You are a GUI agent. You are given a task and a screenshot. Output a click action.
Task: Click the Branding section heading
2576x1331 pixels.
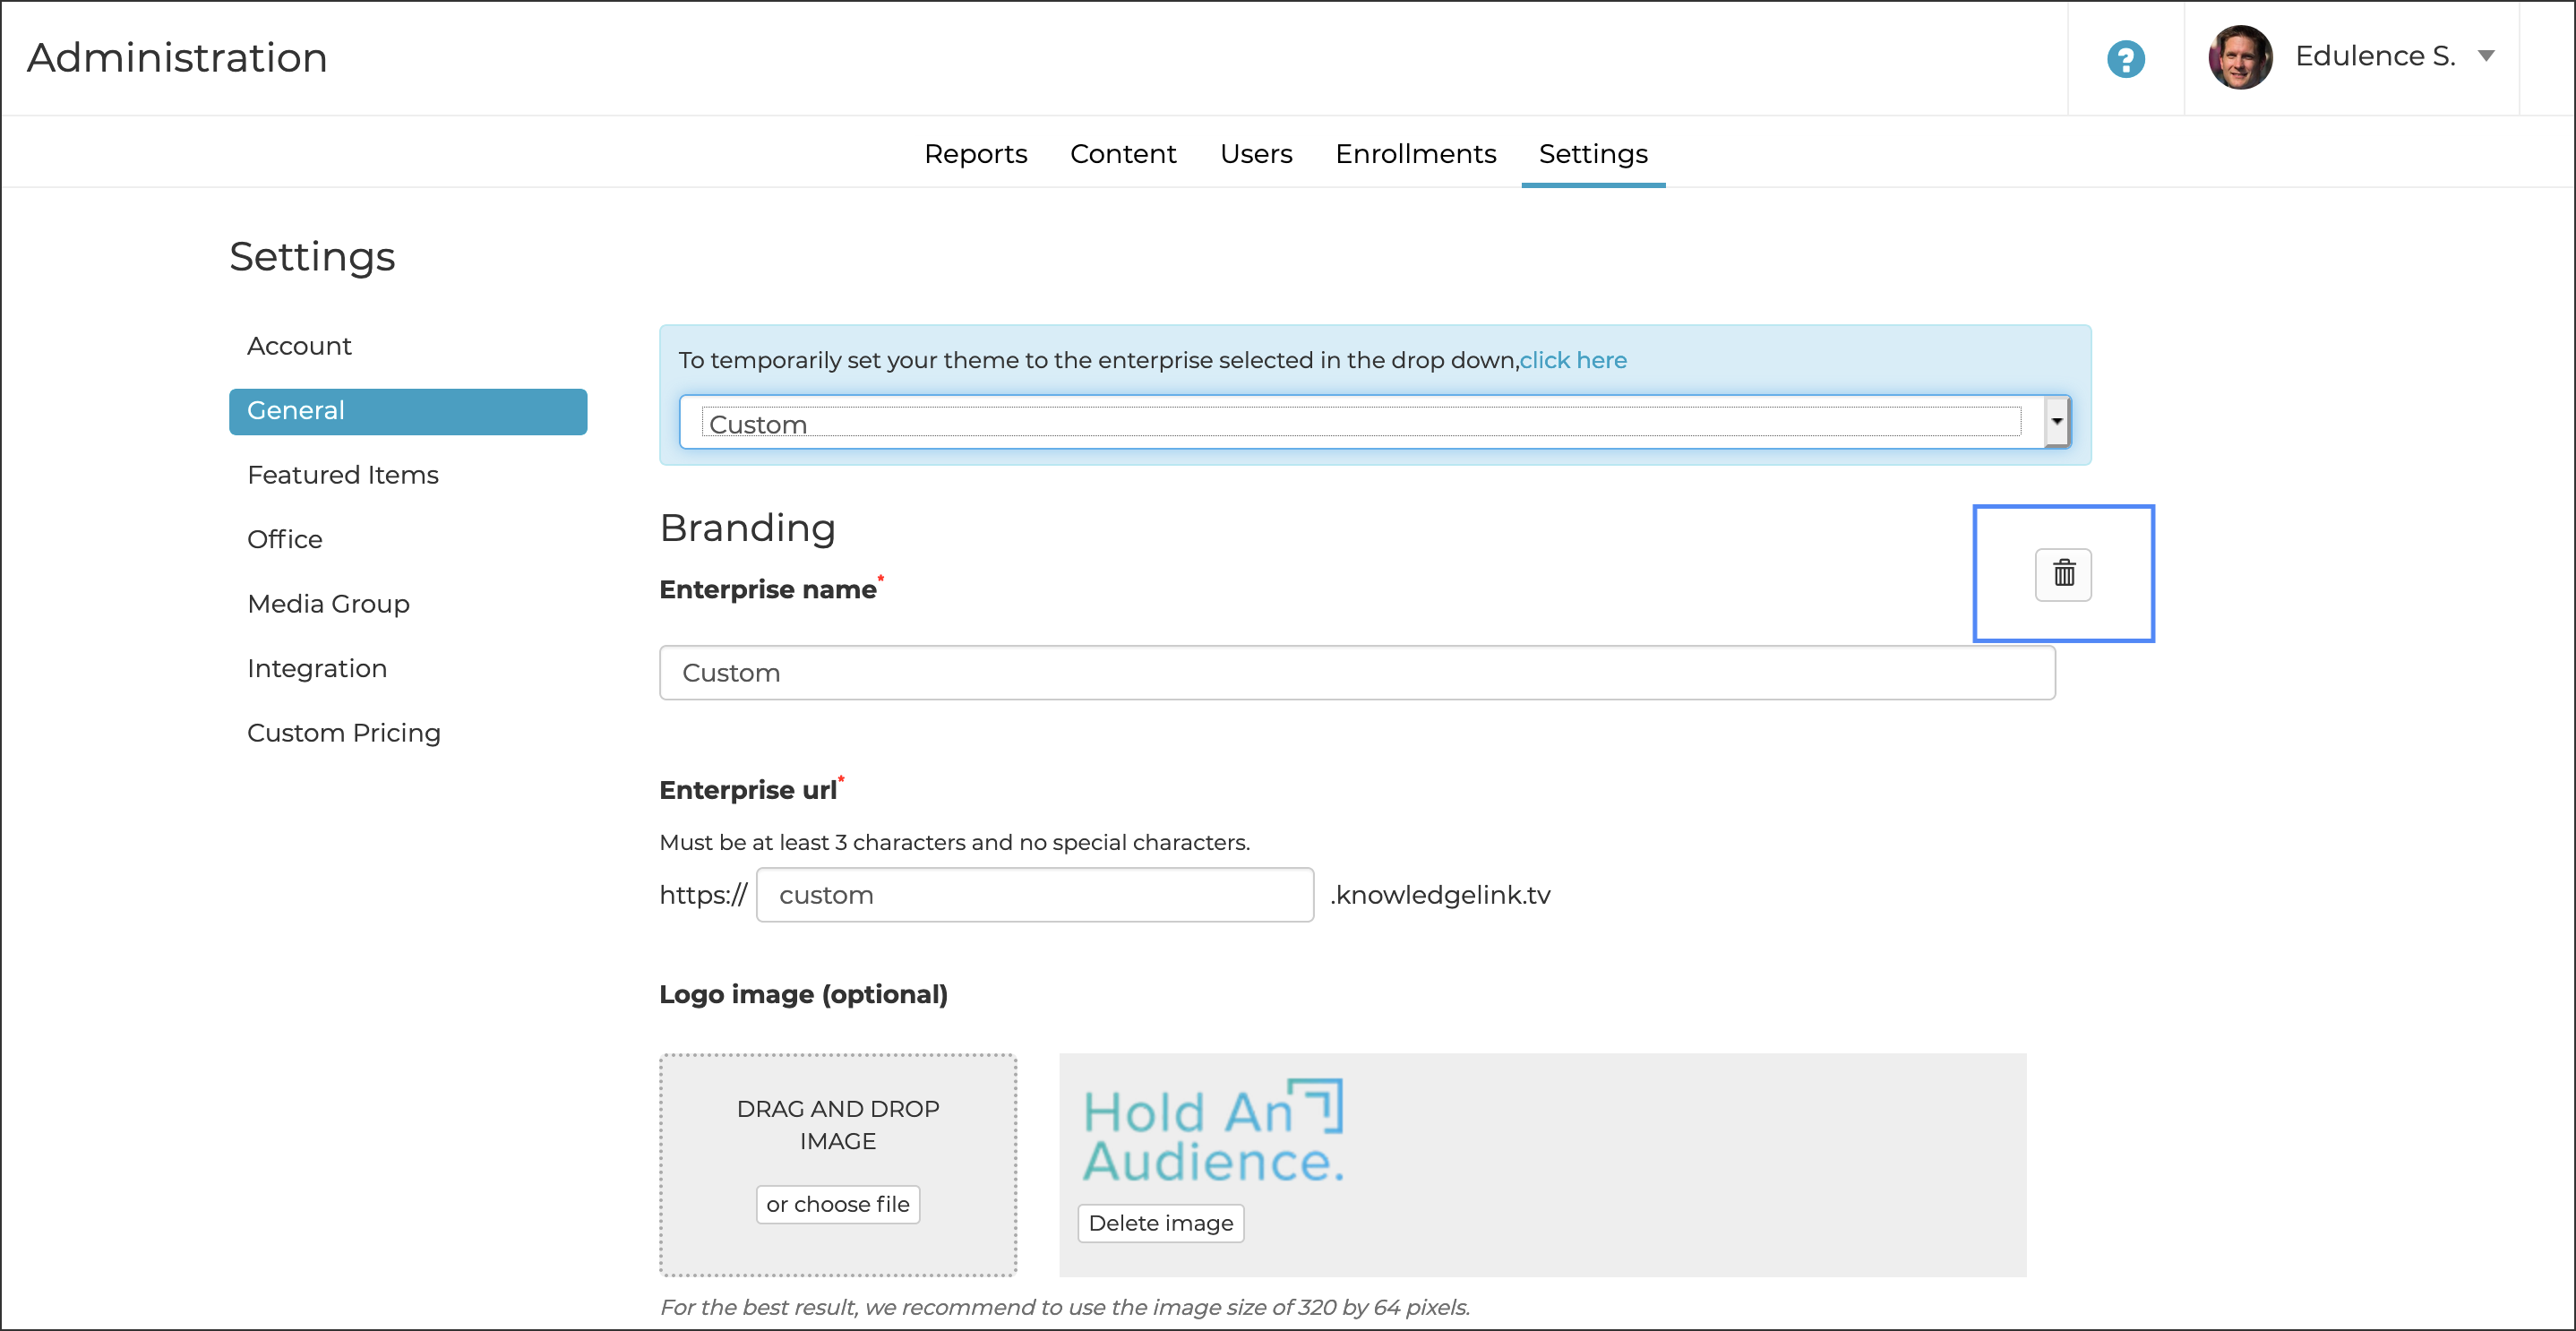point(747,528)
